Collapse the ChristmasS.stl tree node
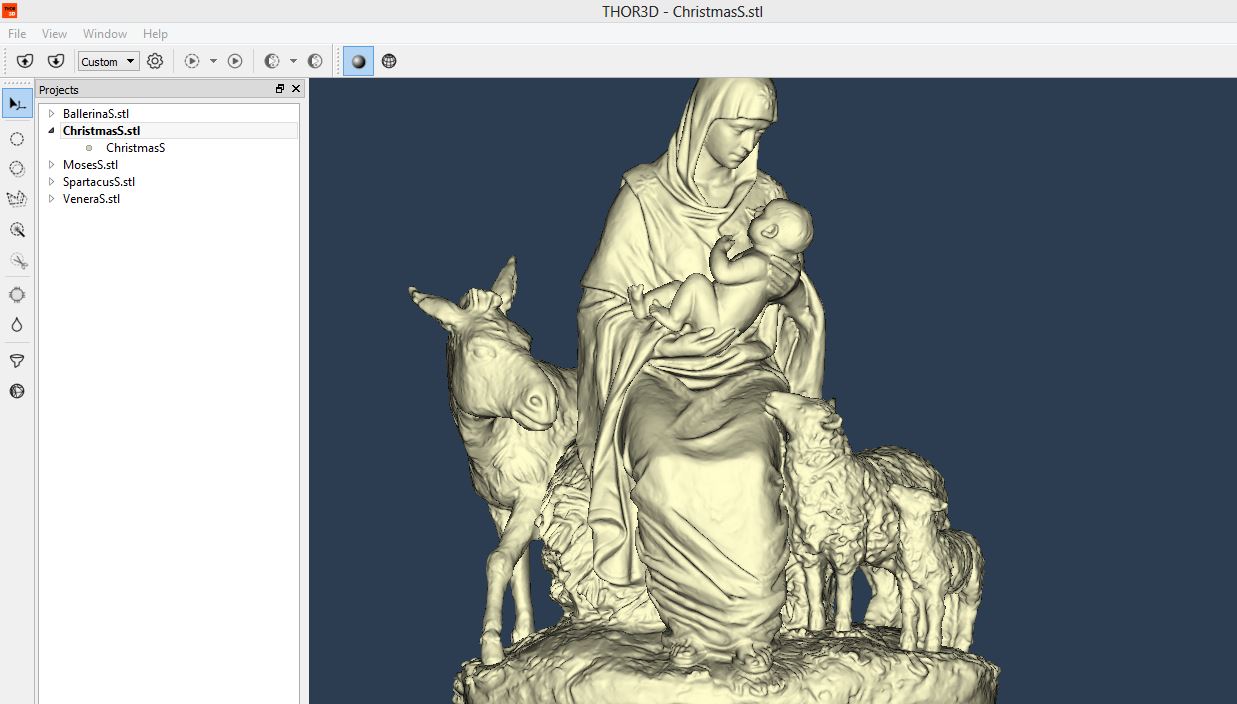Viewport: 1237px width, 704px height. pyautogui.click(x=52, y=131)
